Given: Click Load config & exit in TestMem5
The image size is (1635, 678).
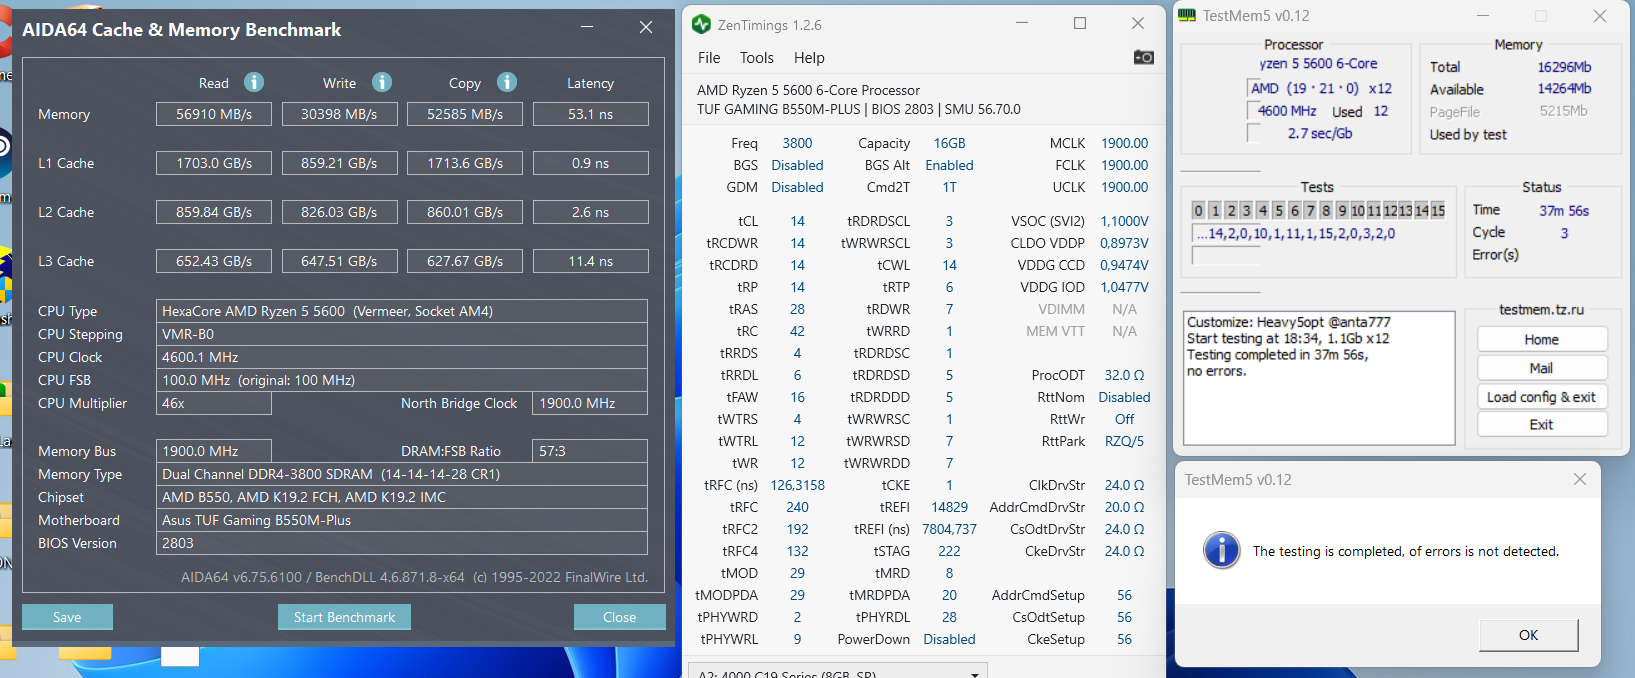Looking at the screenshot, I should (x=1542, y=397).
